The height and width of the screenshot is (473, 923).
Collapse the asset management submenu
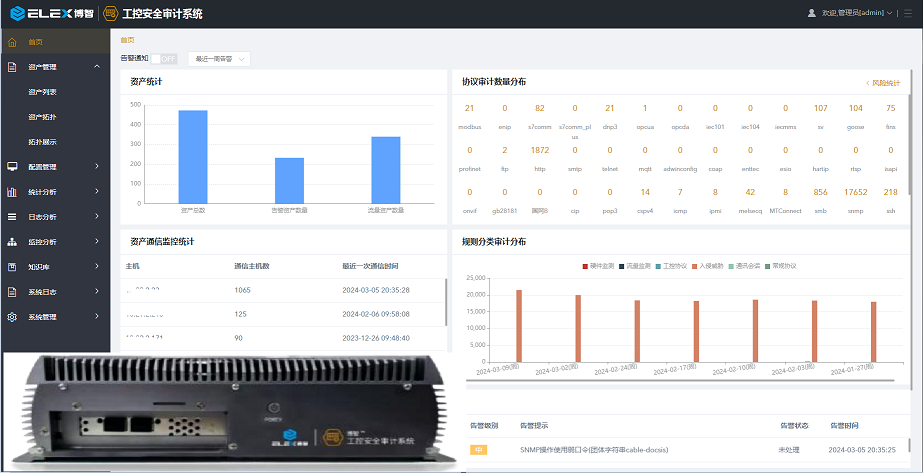pyautogui.click(x=97, y=67)
